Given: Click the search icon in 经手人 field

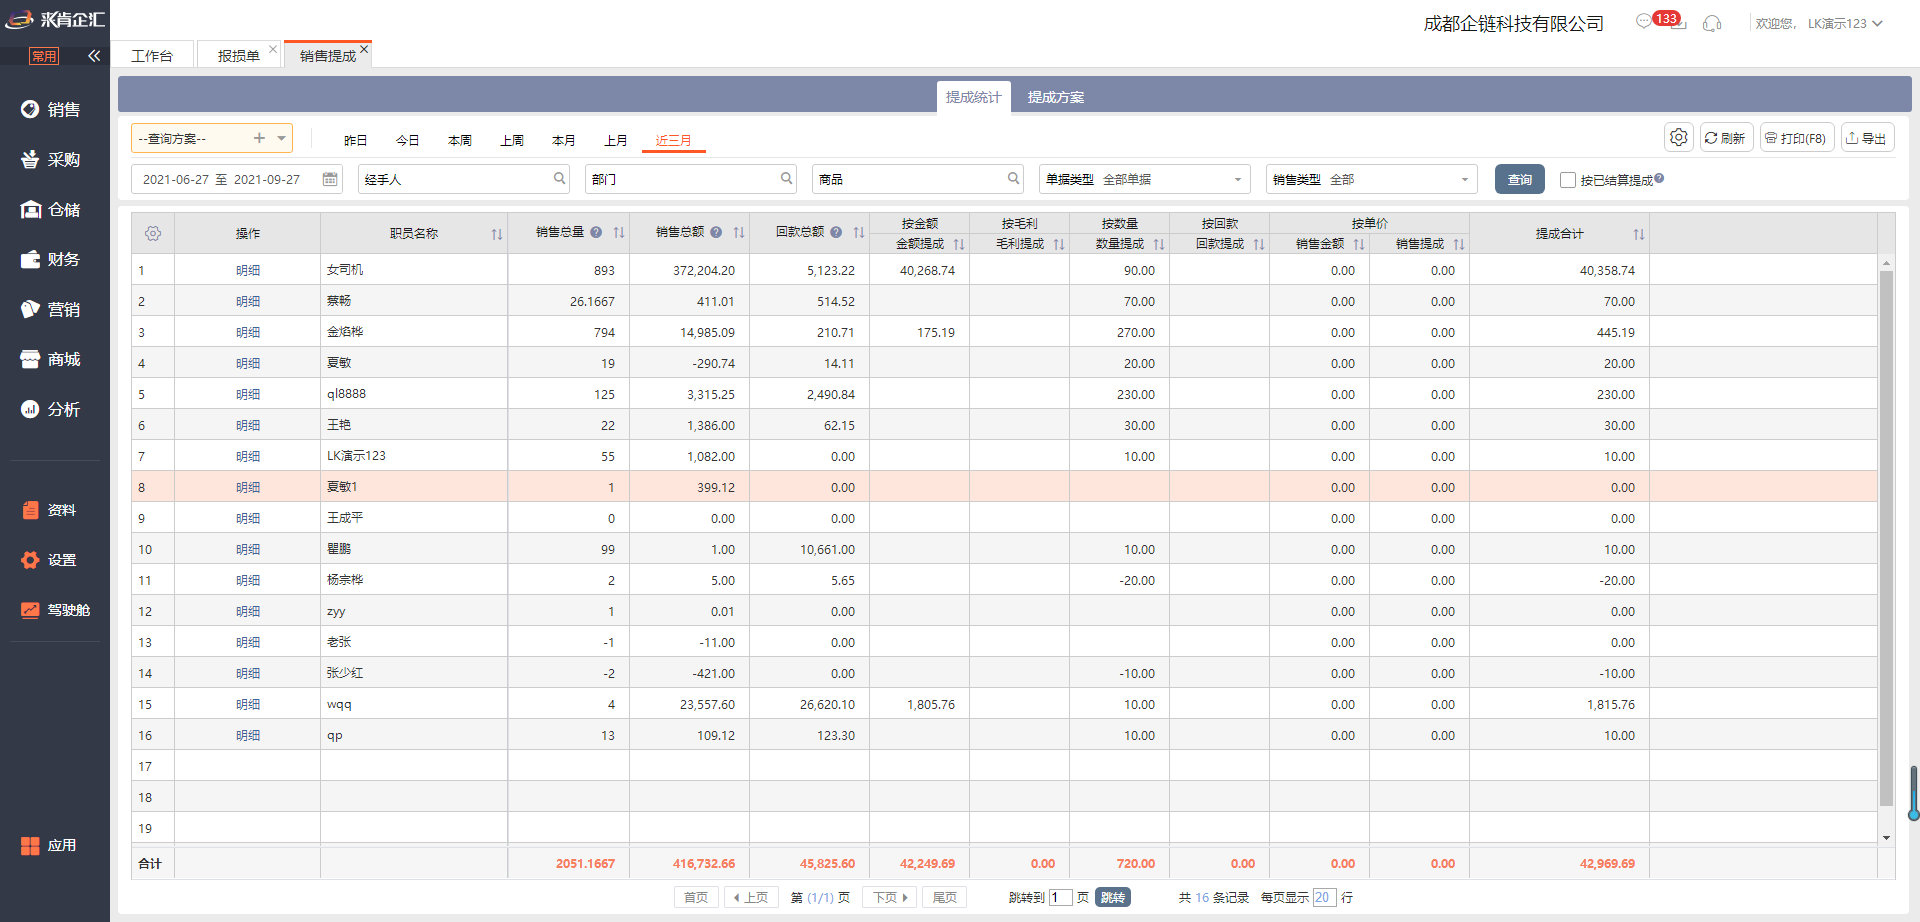Looking at the screenshot, I should point(559,179).
